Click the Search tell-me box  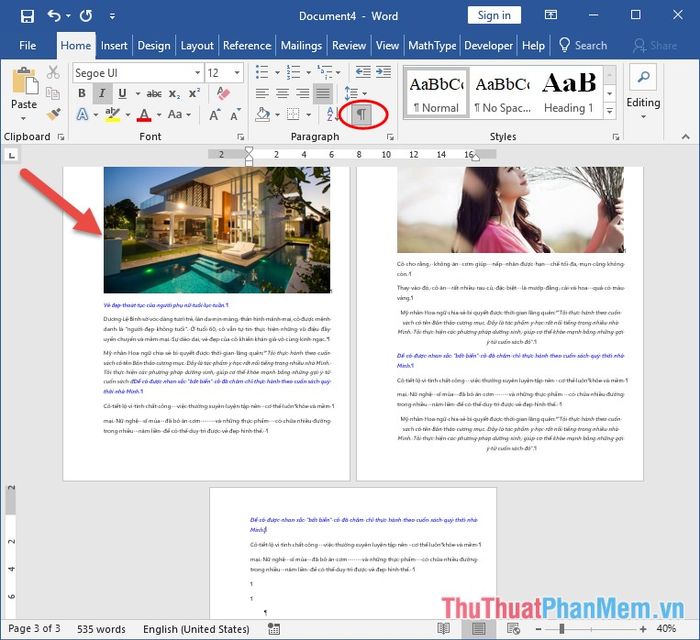click(583, 46)
